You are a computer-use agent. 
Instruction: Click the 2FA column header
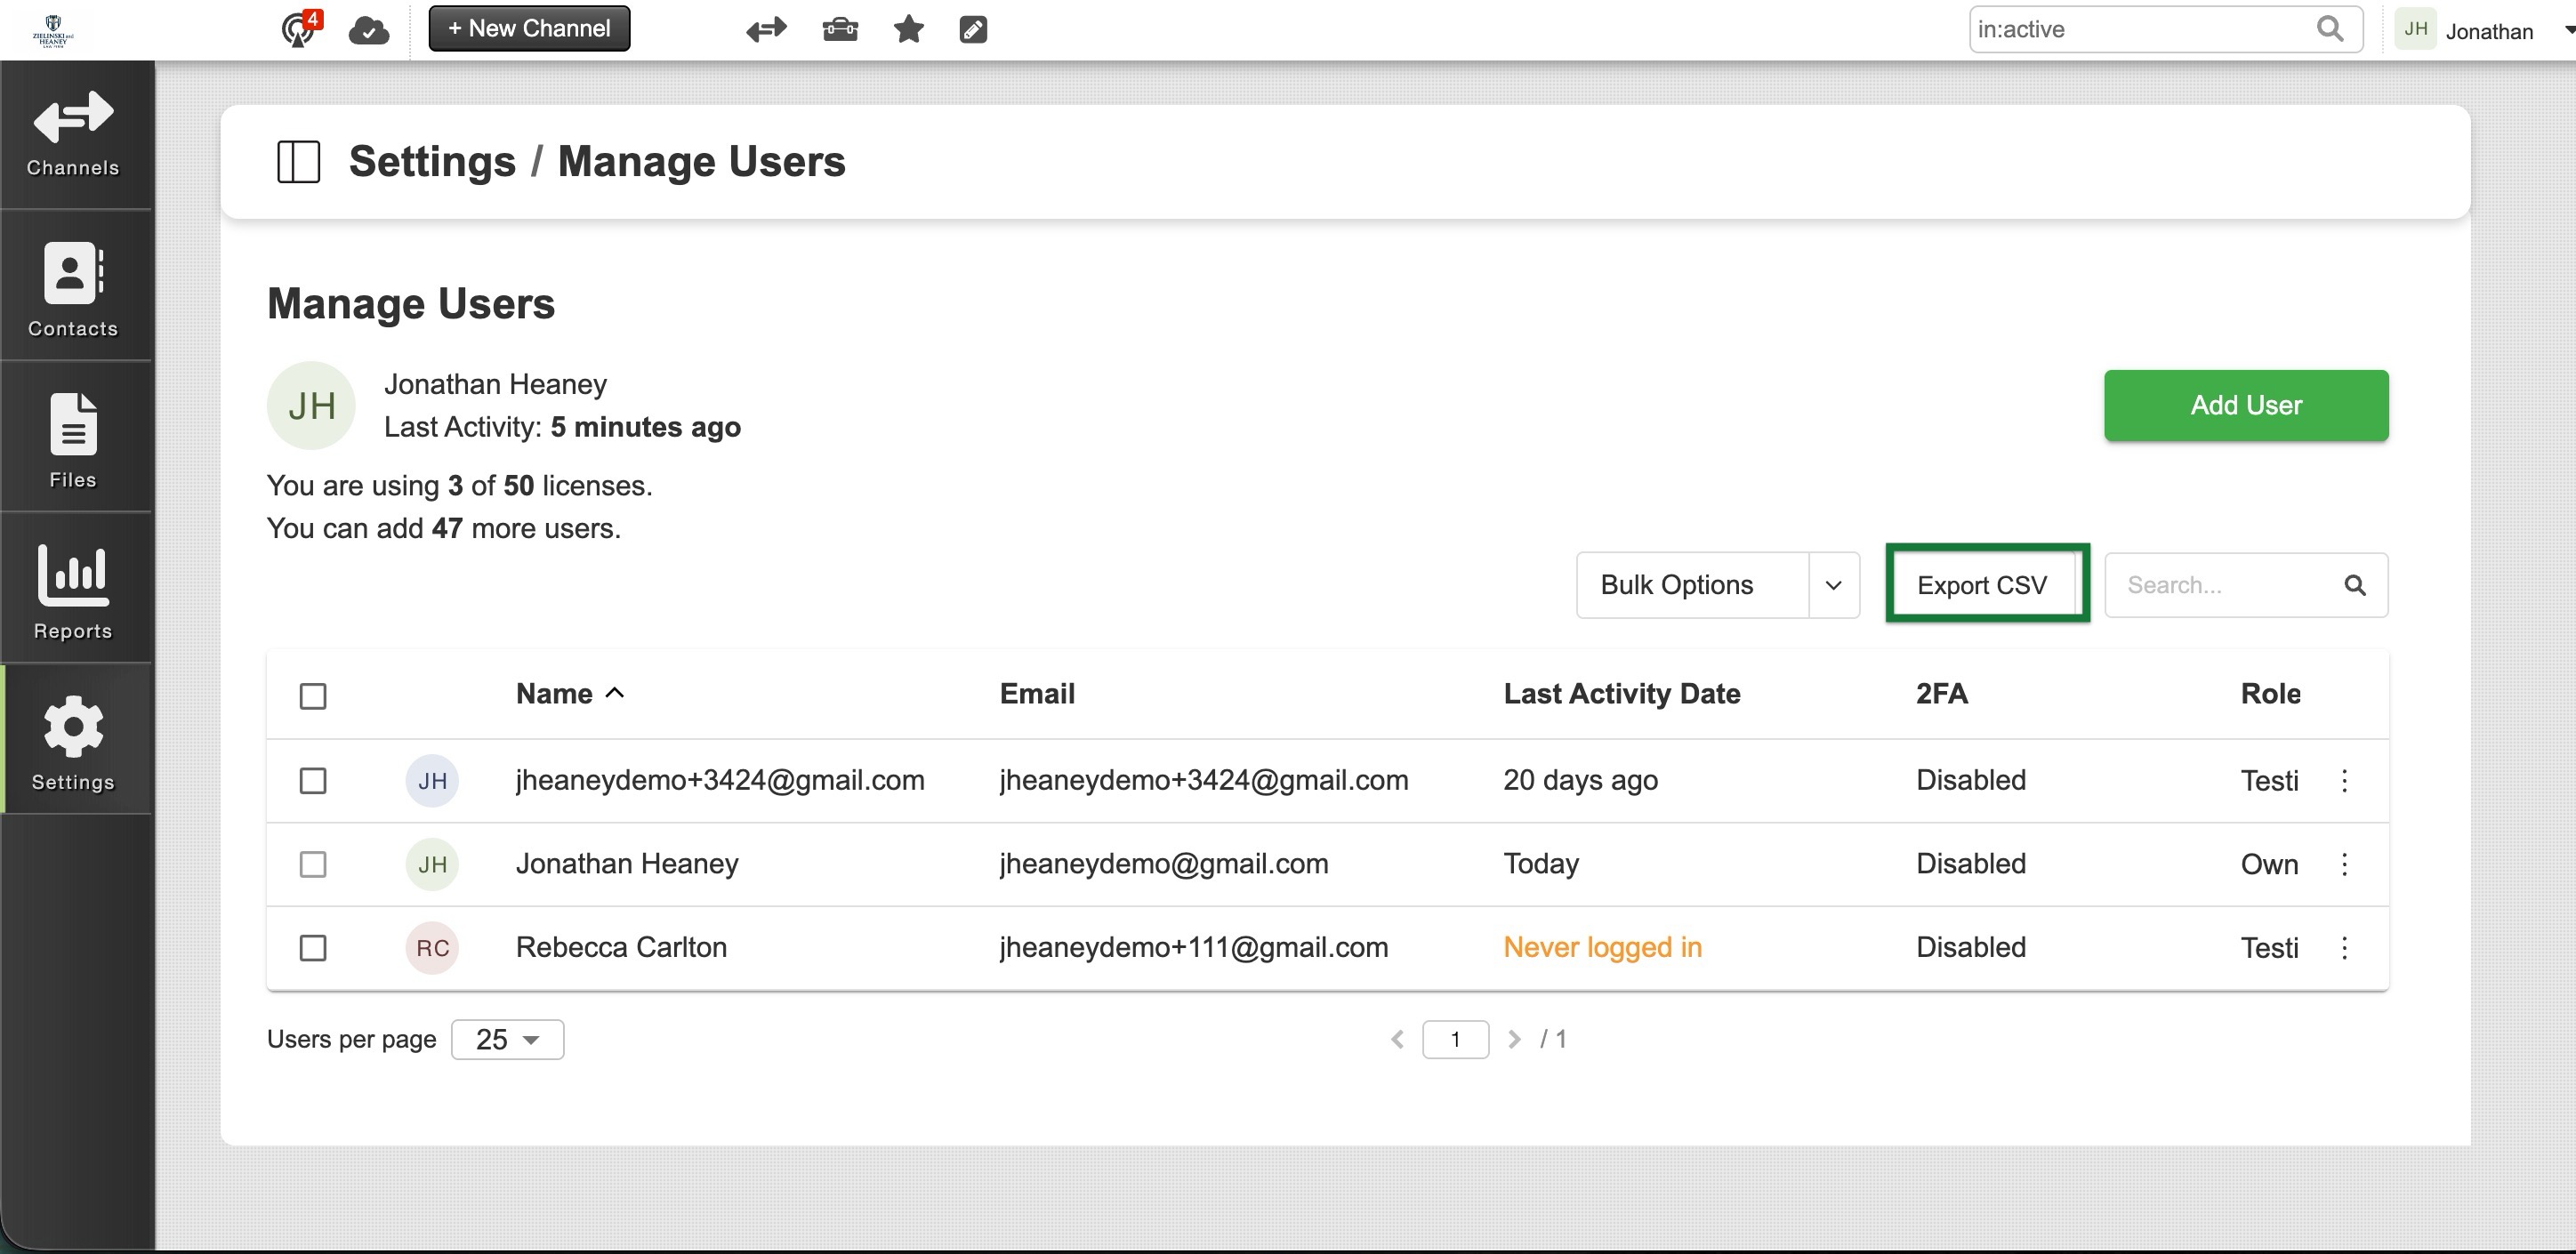(x=1941, y=694)
